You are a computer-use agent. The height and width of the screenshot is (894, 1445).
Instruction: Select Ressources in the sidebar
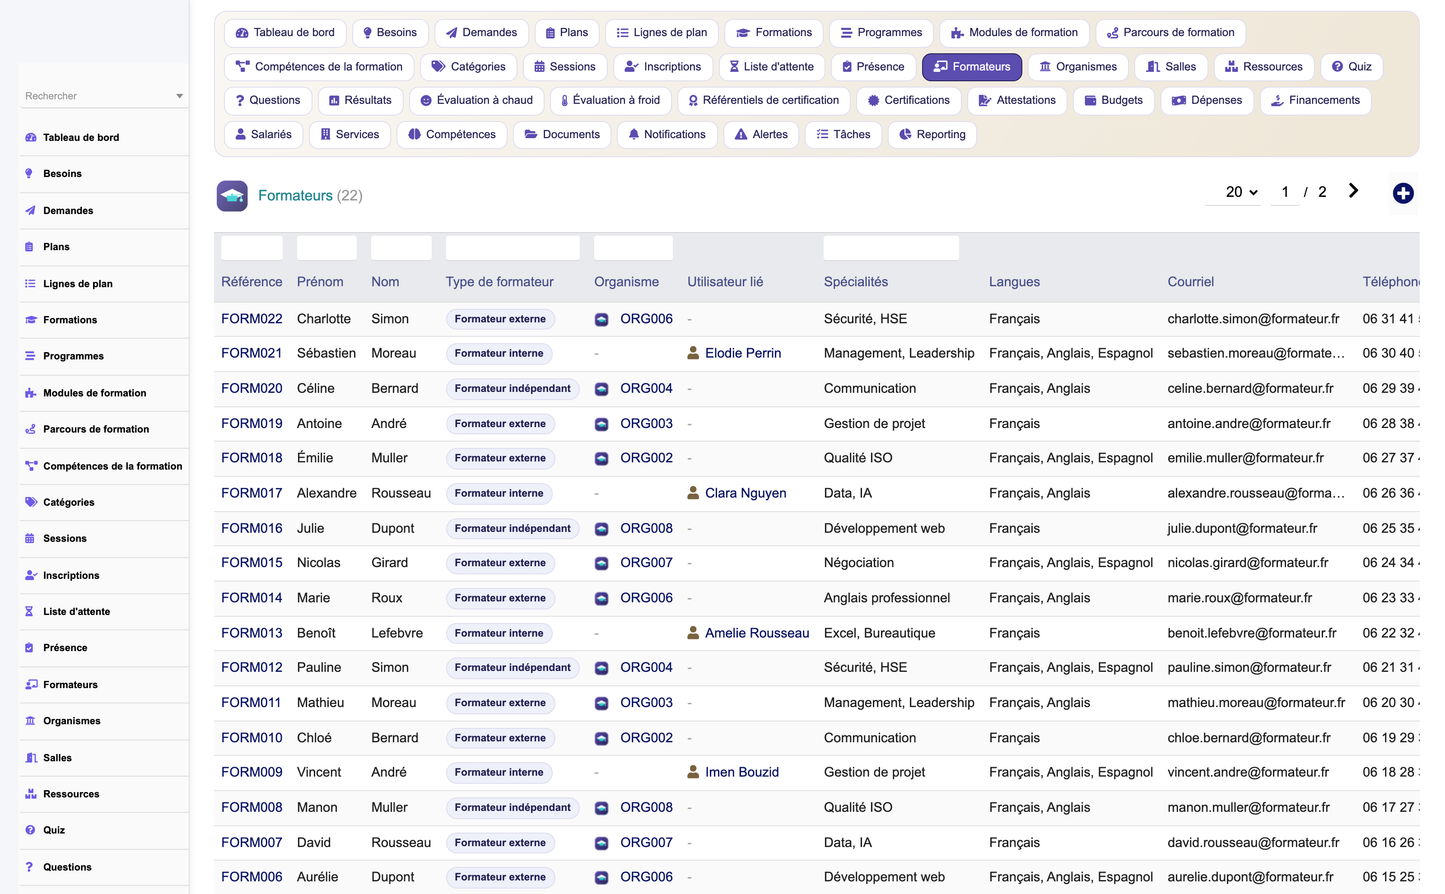(104, 794)
